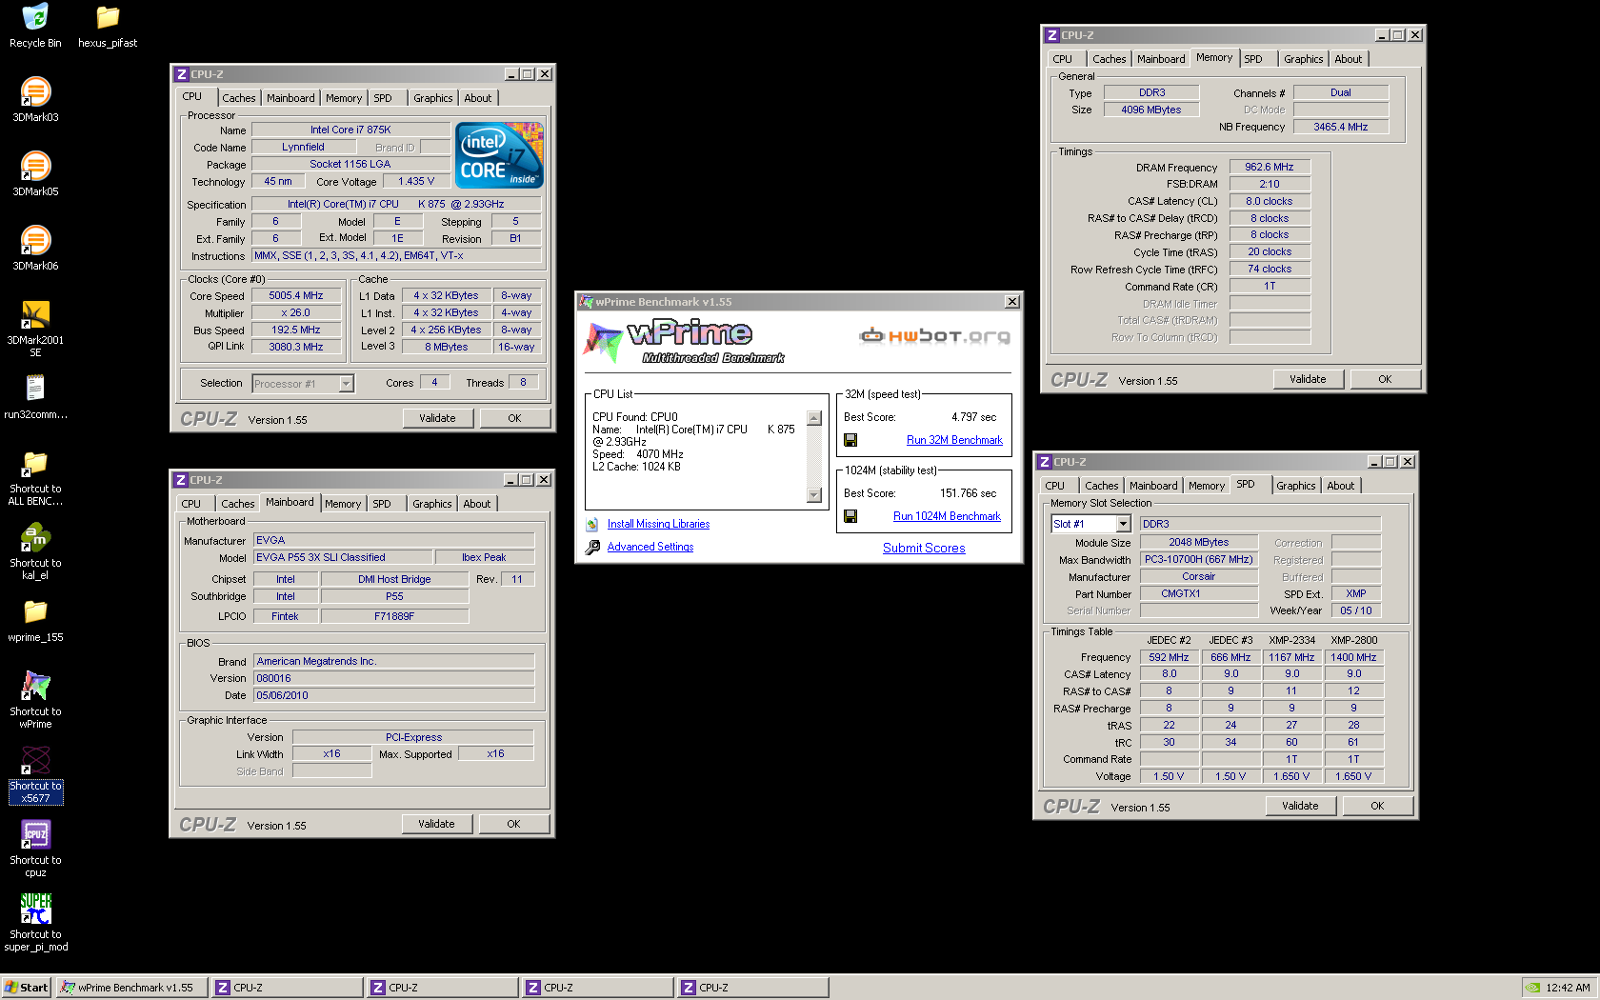This screenshot has height=1000, width=1600.
Task: Click the save icon beside the 32M best score
Action: click(850, 440)
